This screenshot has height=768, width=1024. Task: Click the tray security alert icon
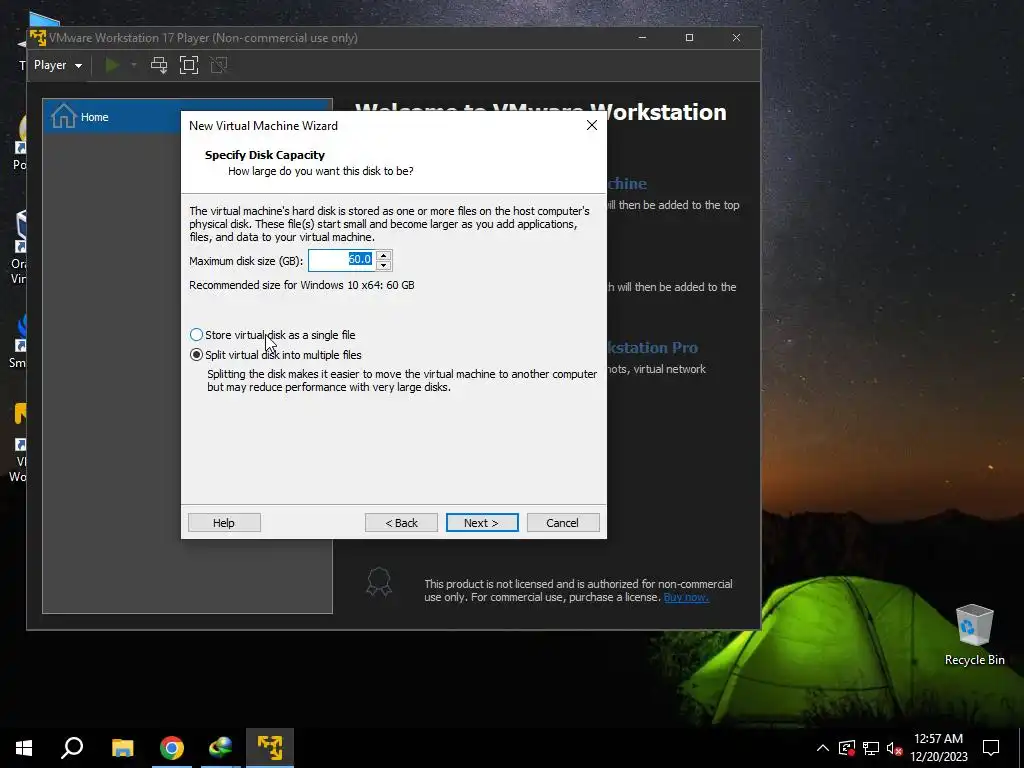[x=846, y=748]
